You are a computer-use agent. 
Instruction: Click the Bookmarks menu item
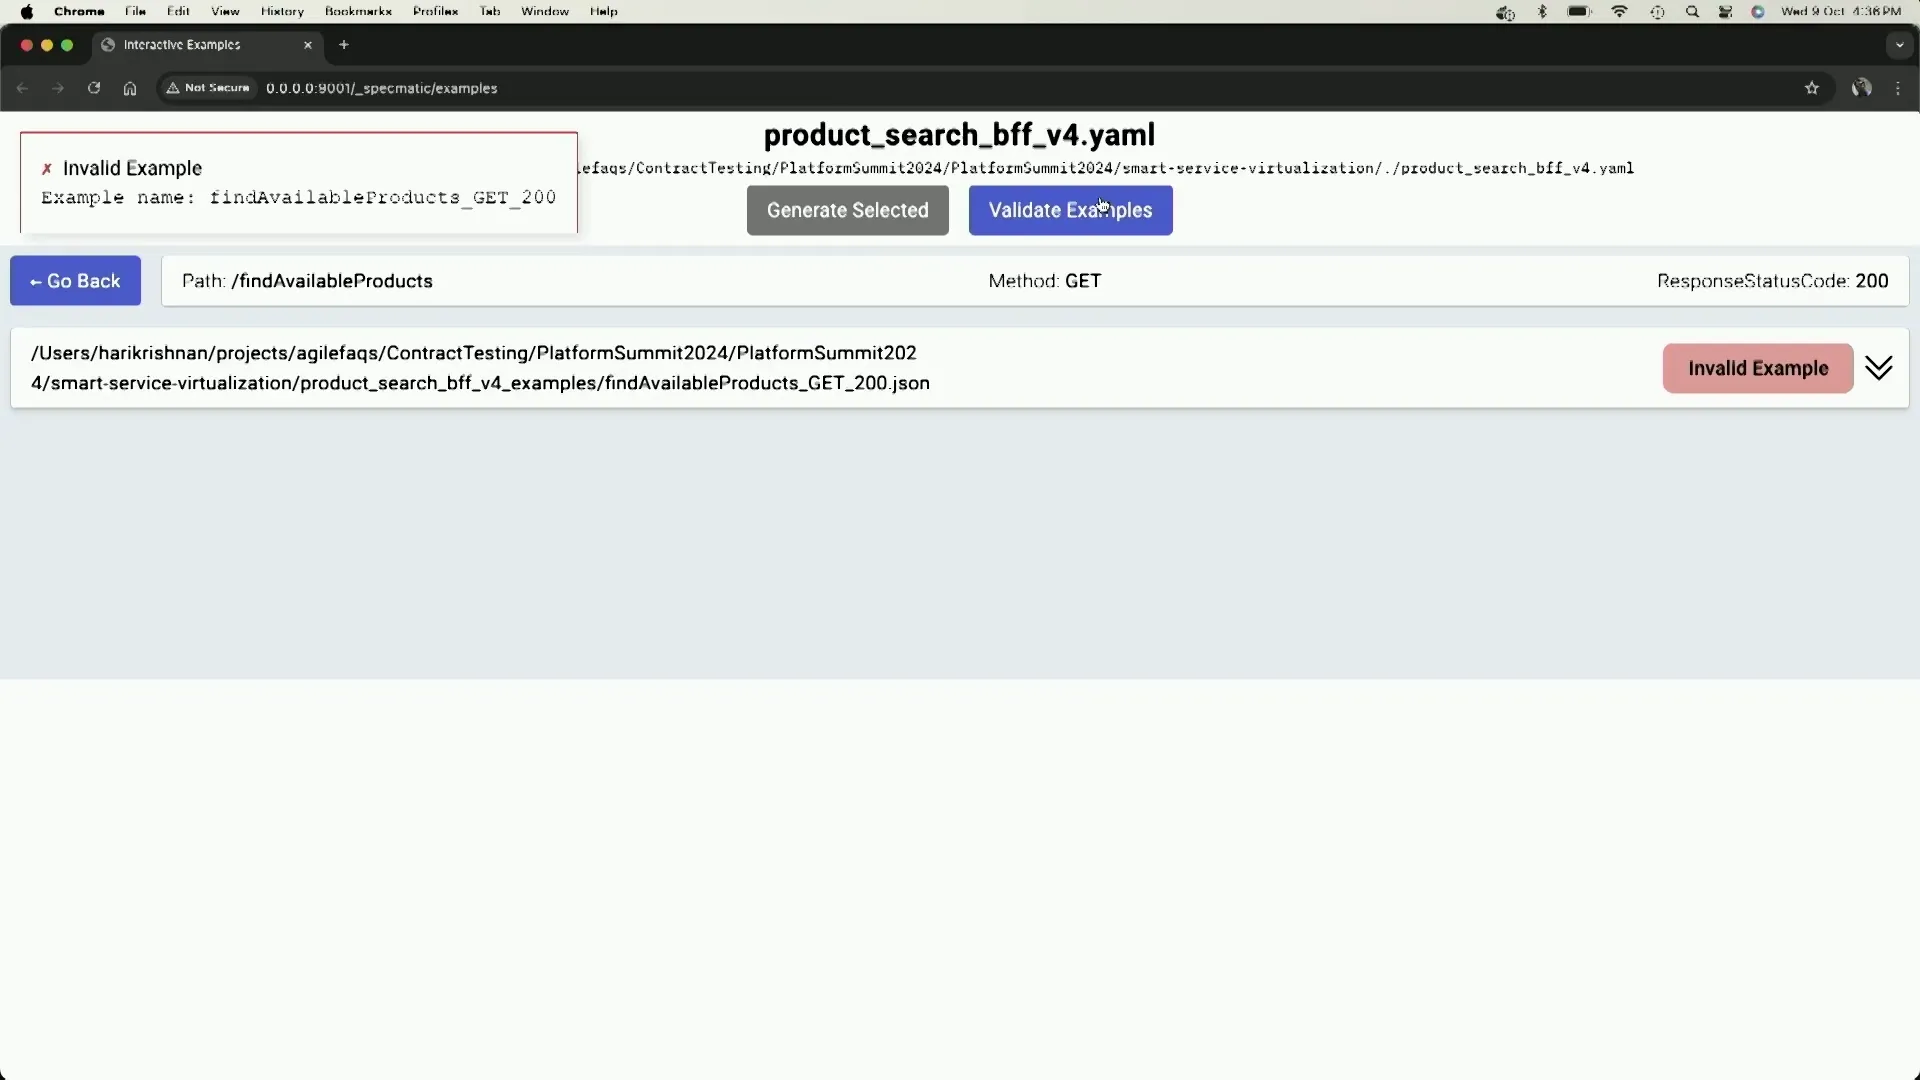click(x=359, y=11)
